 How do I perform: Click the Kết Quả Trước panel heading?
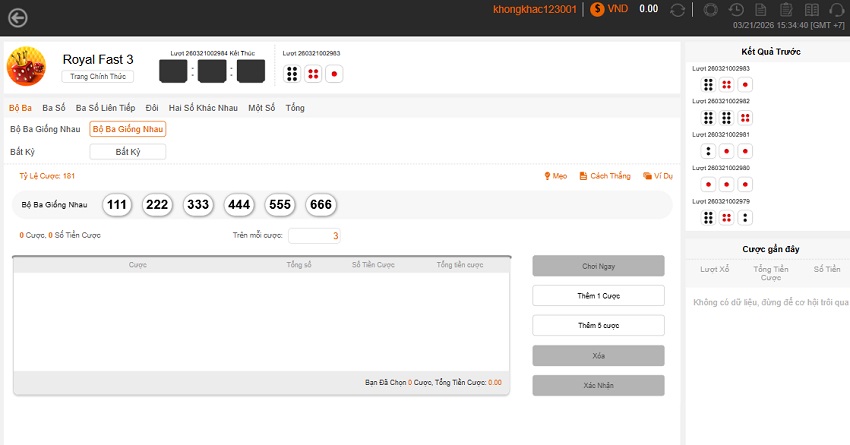tap(771, 52)
